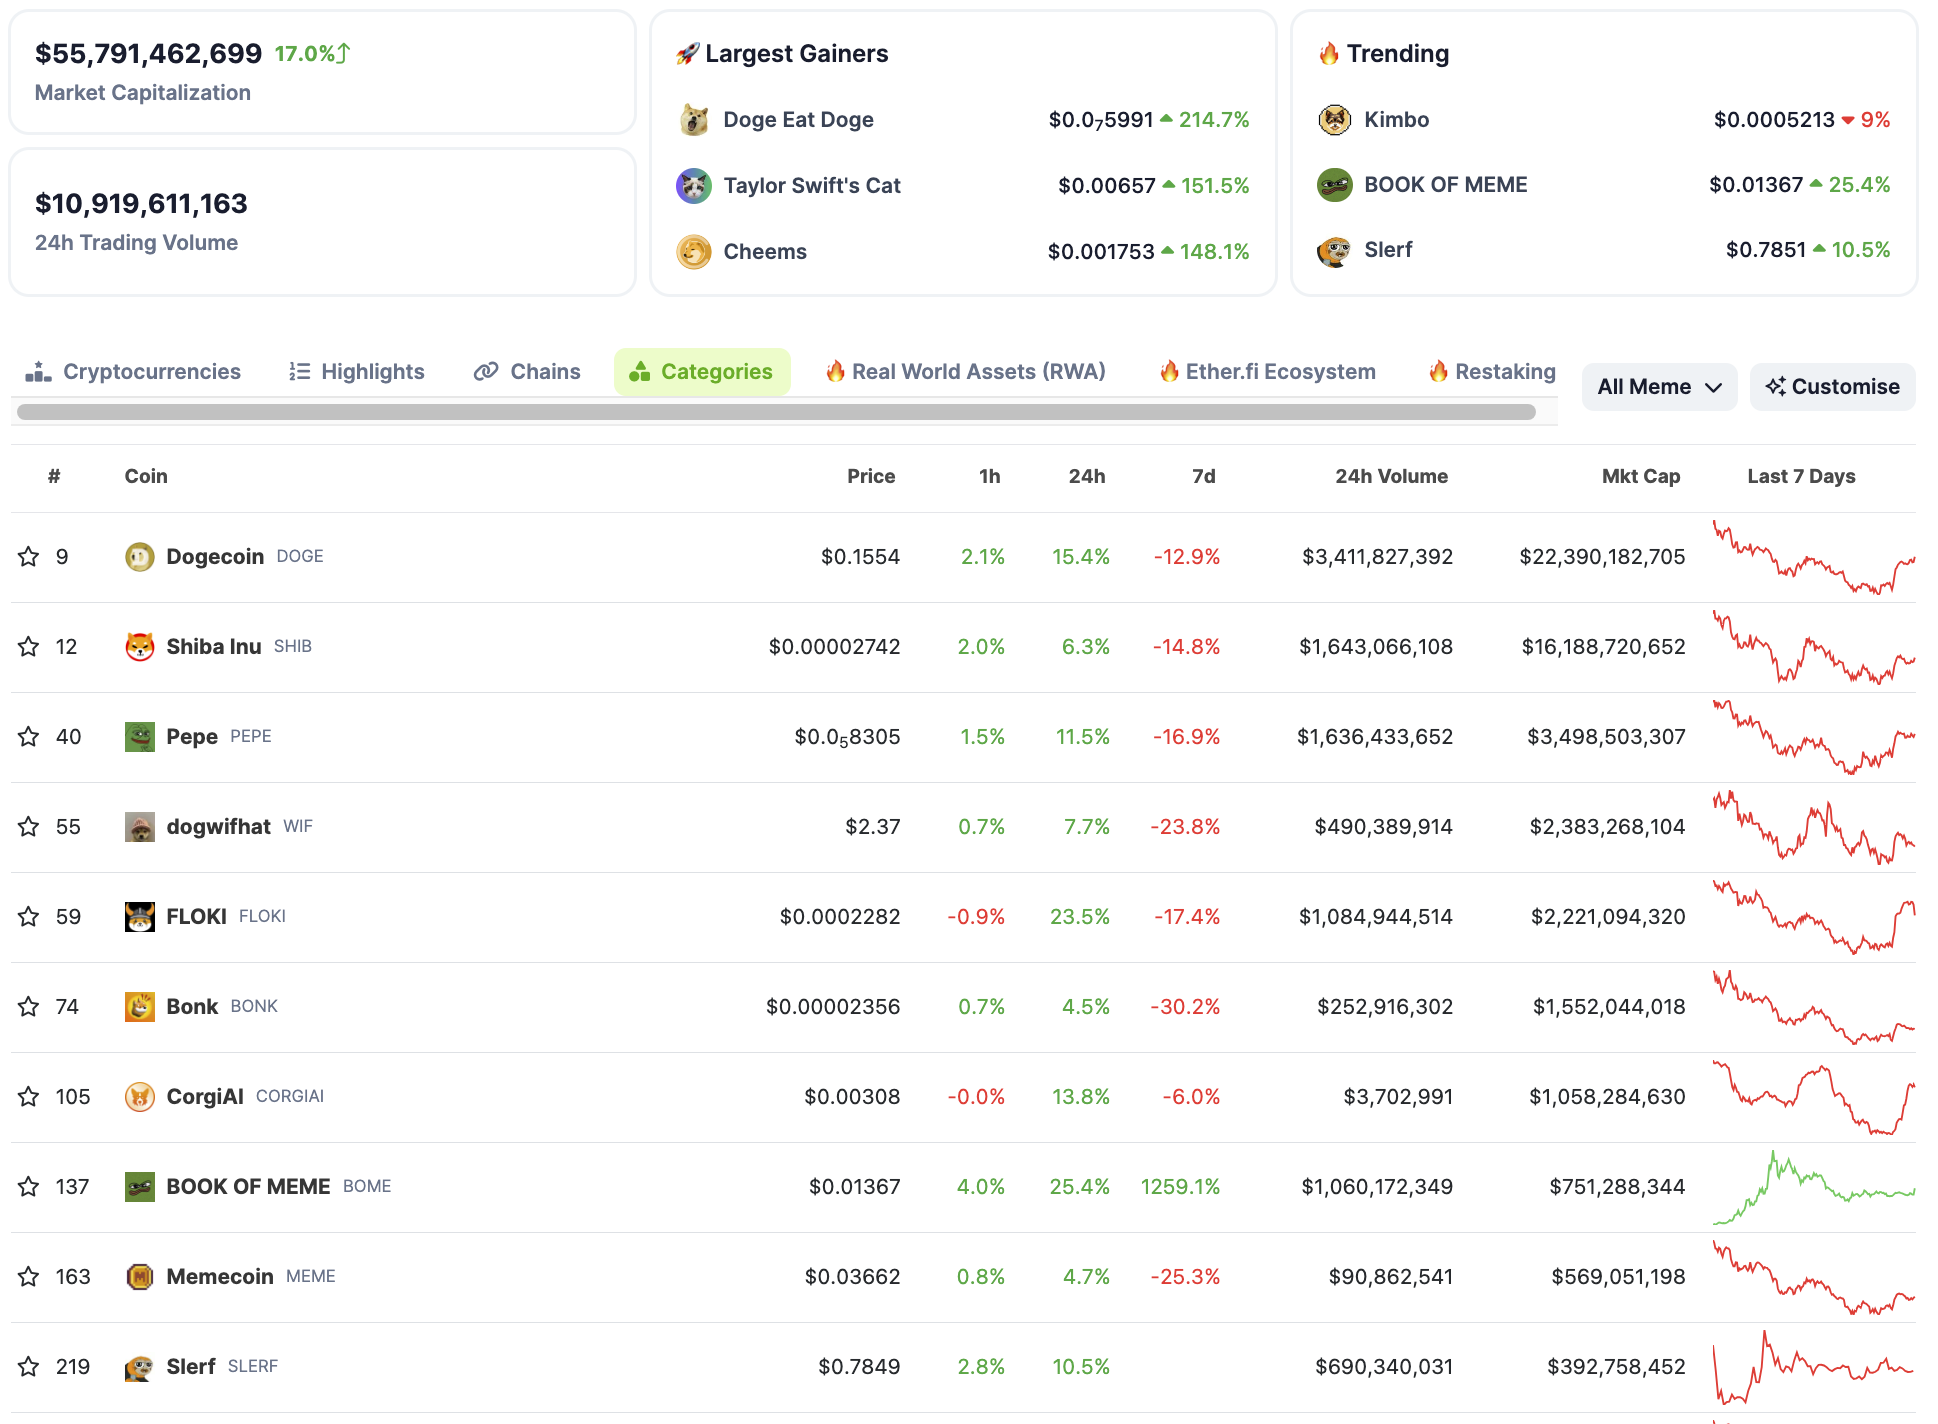Sort by the Coin column header
The width and height of the screenshot is (1938, 1424).
(146, 477)
